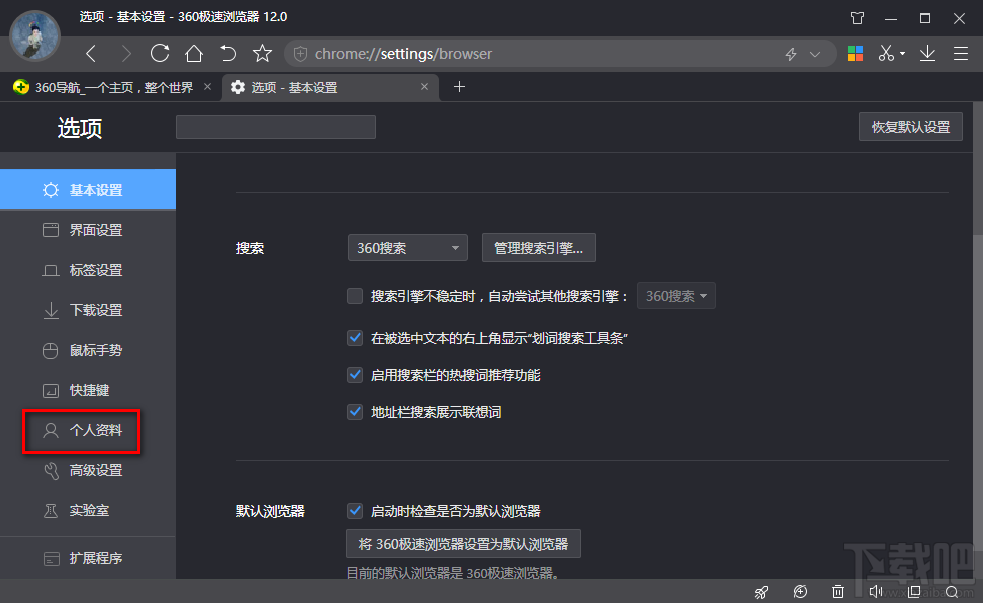
Task: Open 界面设置 in the sidebar
Action: click(x=88, y=230)
